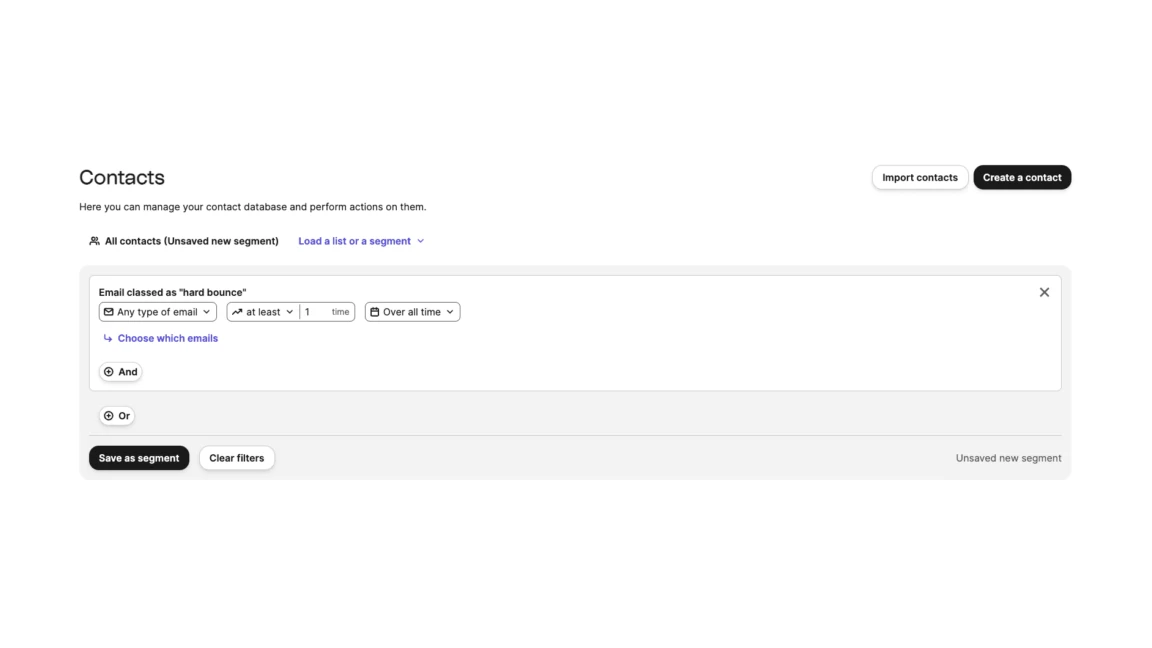Viewport: 1152px width, 648px height.
Task: Click the arrow icon before Choose which emails
Action: (x=108, y=339)
